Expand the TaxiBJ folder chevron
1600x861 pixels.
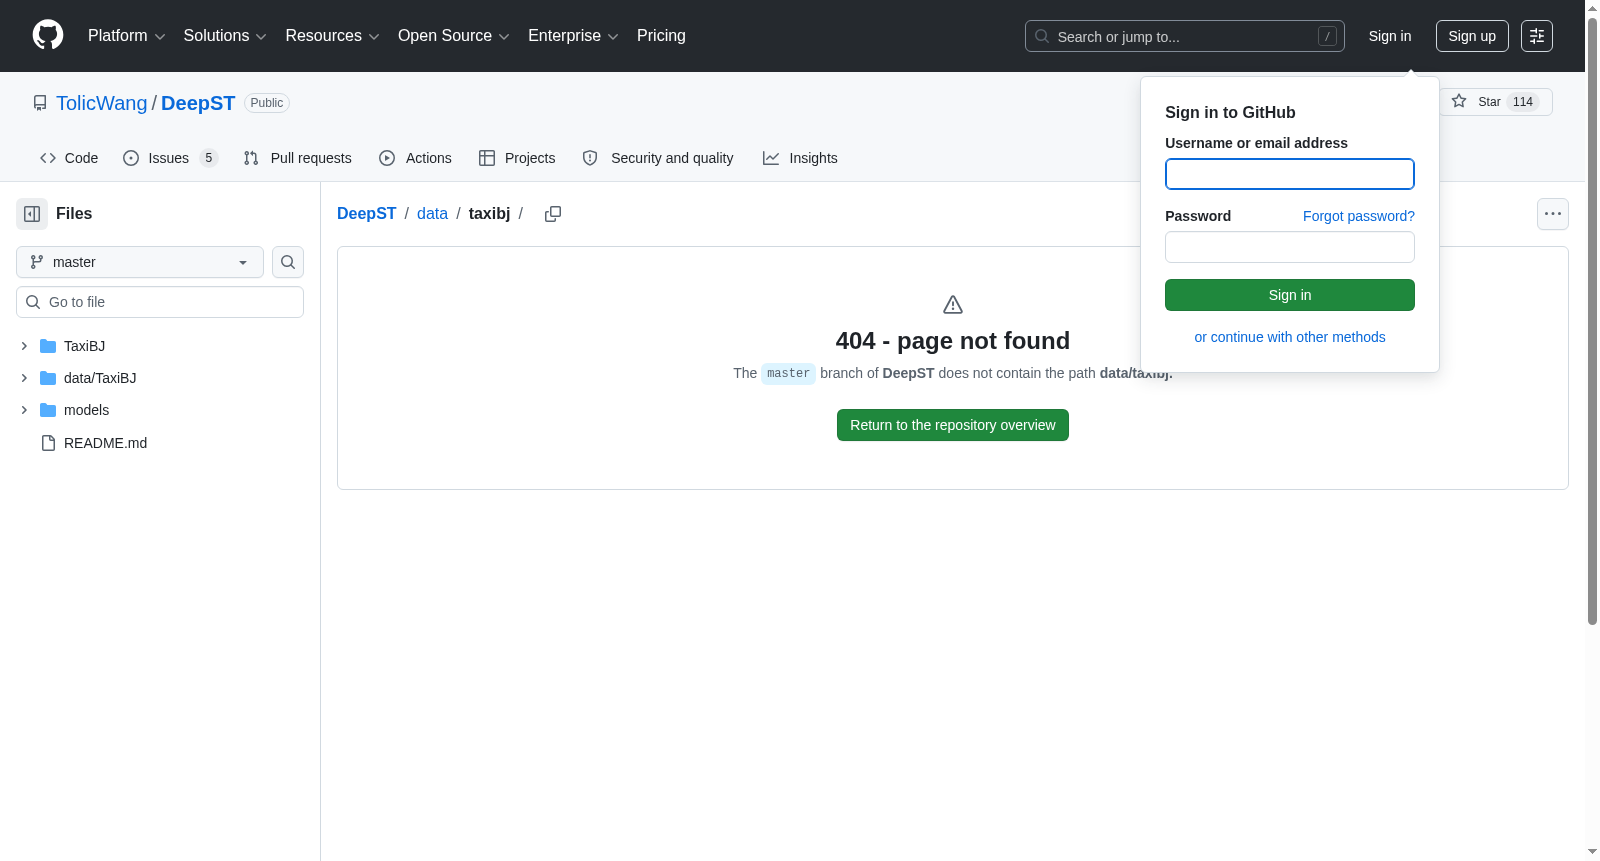24,346
